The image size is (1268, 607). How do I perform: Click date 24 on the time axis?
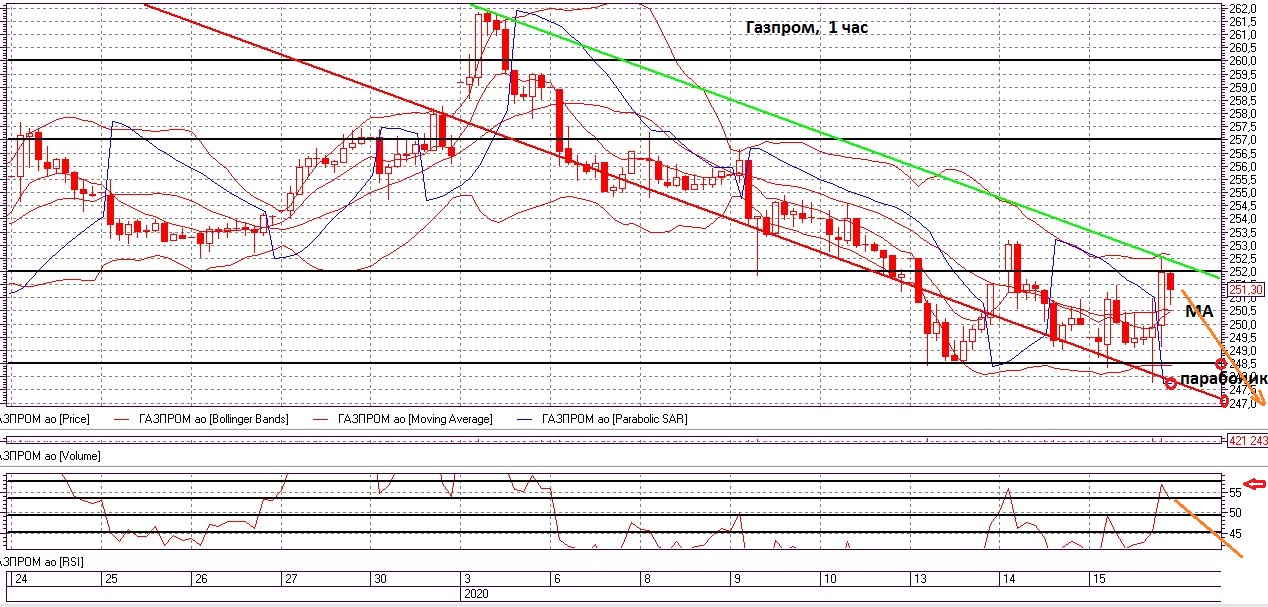pos(19,580)
